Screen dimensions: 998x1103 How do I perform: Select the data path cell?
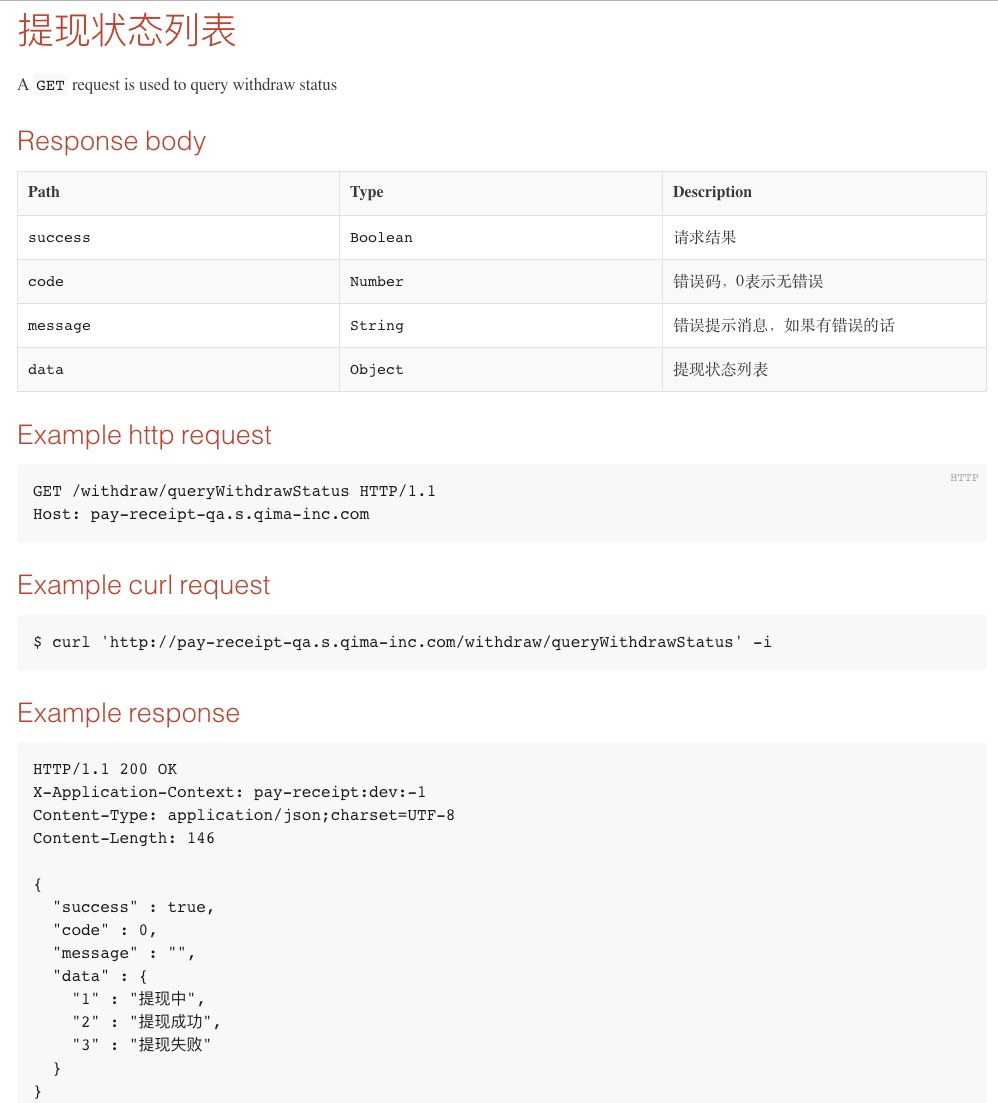(x=46, y=370)
